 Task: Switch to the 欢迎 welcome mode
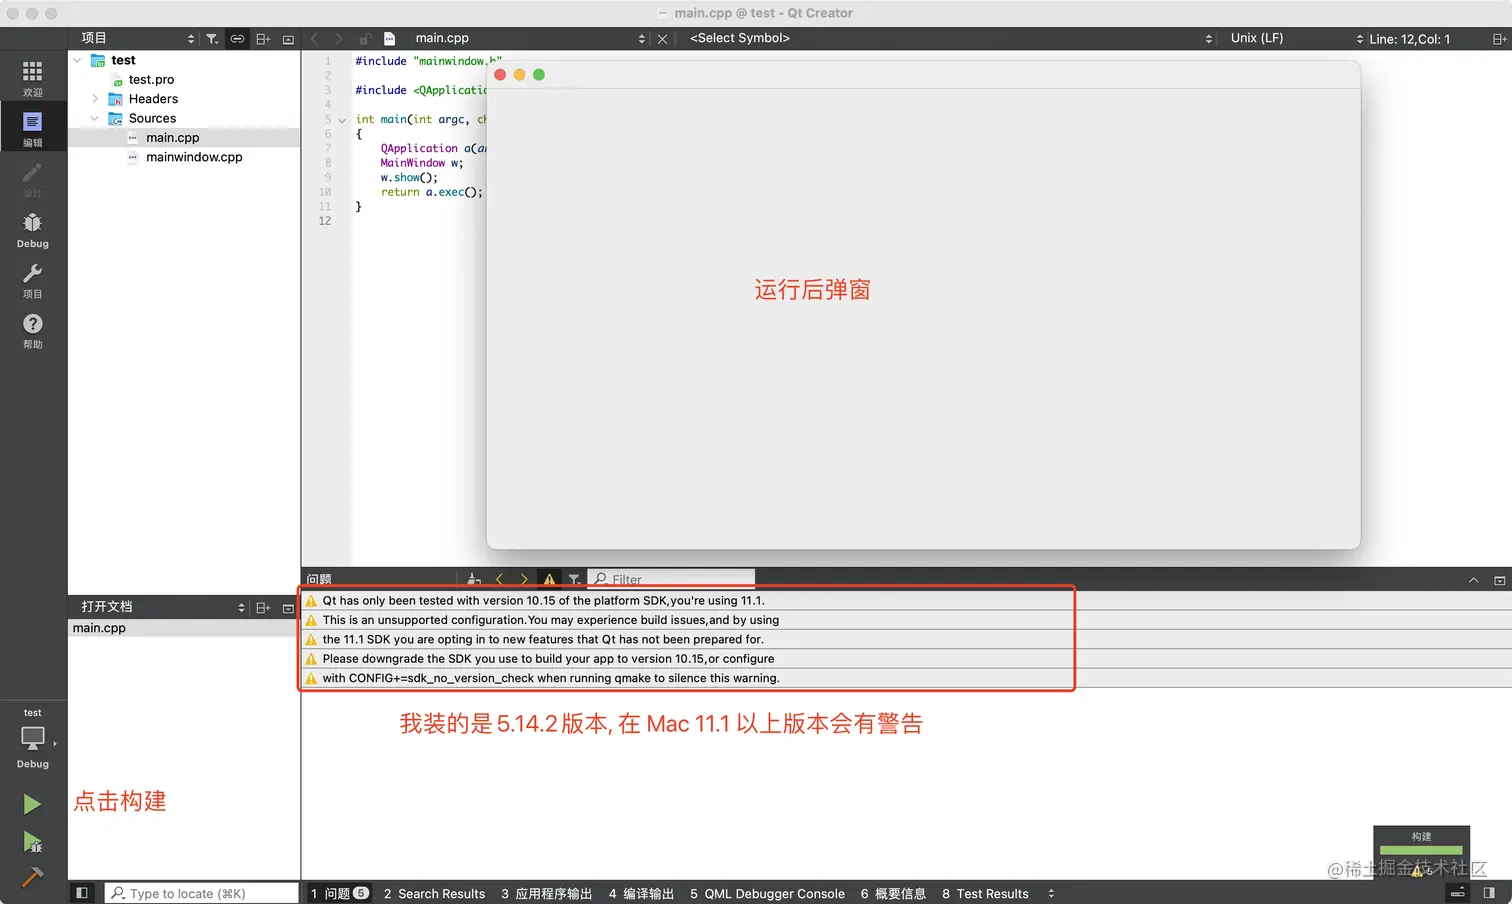(33, 77)
